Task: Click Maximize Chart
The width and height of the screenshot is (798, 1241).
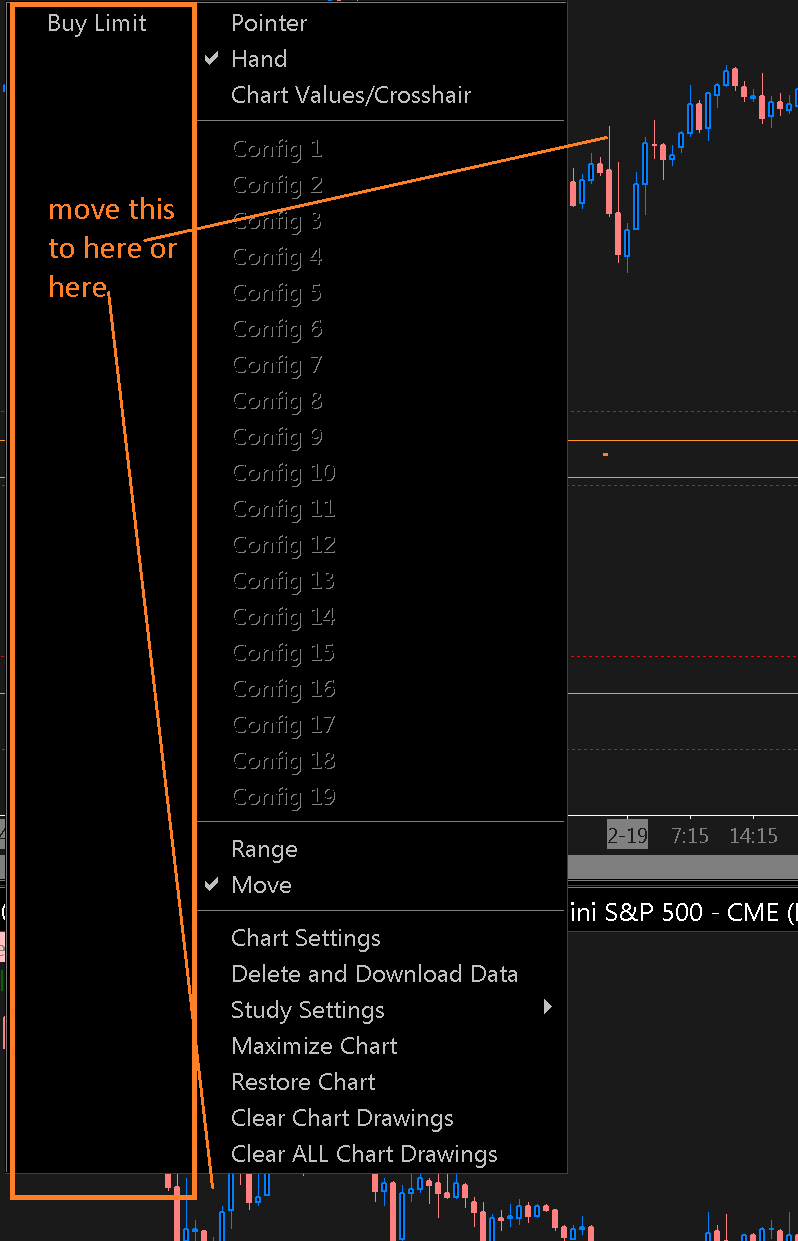Action: coord(314,1046)
